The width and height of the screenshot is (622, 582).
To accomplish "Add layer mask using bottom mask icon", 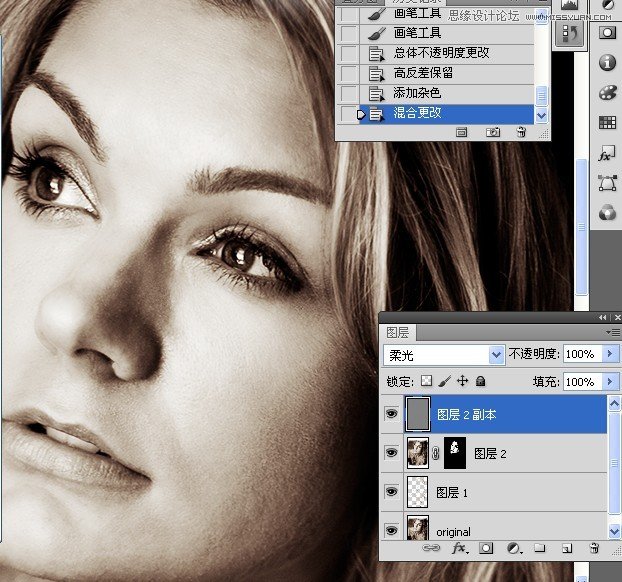I will tap(486, 548).
